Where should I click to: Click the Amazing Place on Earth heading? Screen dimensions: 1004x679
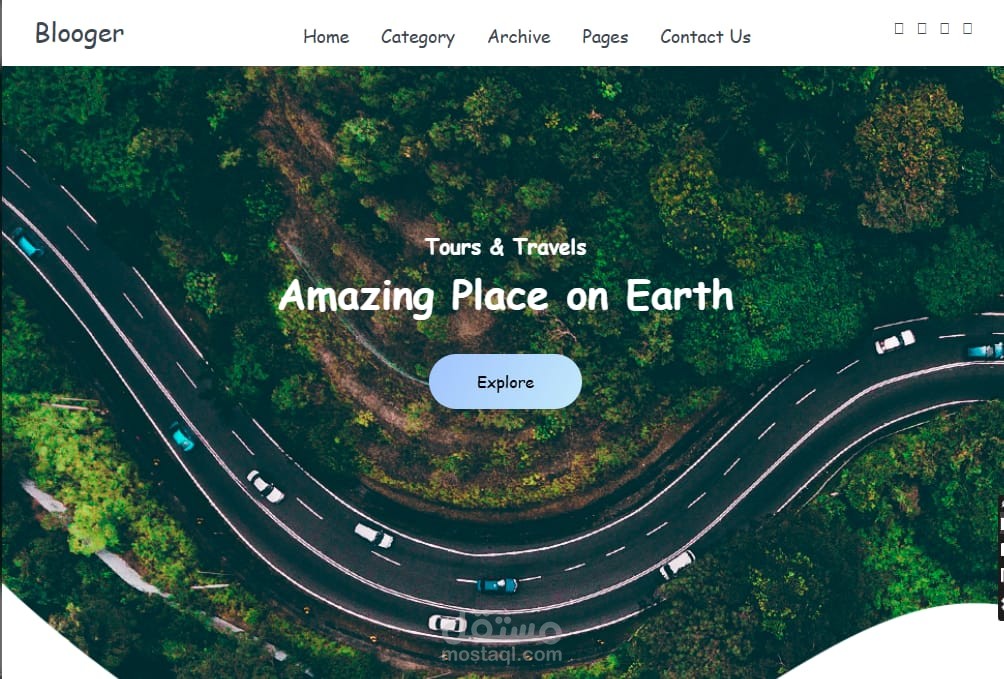click(x=506, y=296)
